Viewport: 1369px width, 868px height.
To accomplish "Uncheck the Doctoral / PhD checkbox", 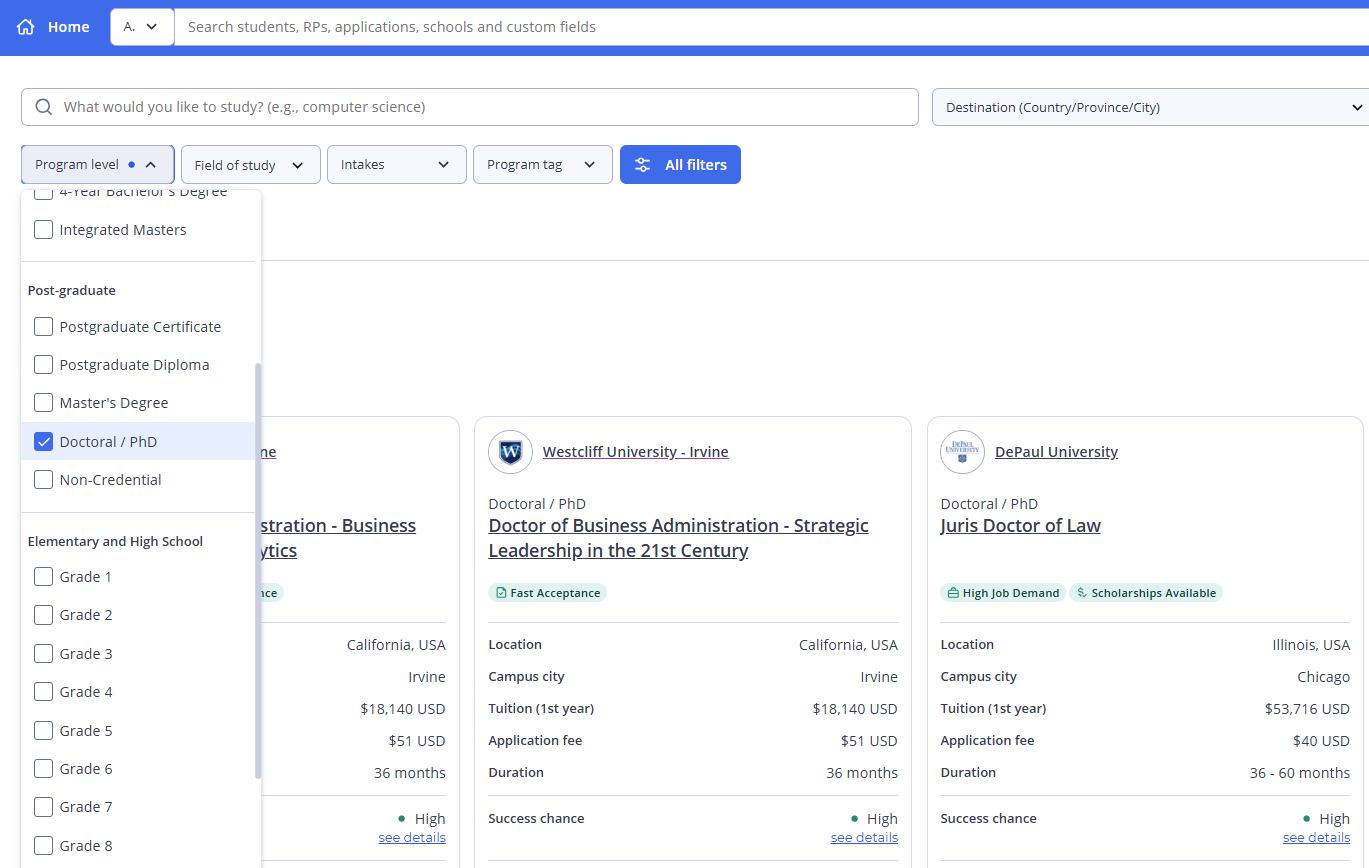I will (x=44, y=442).
